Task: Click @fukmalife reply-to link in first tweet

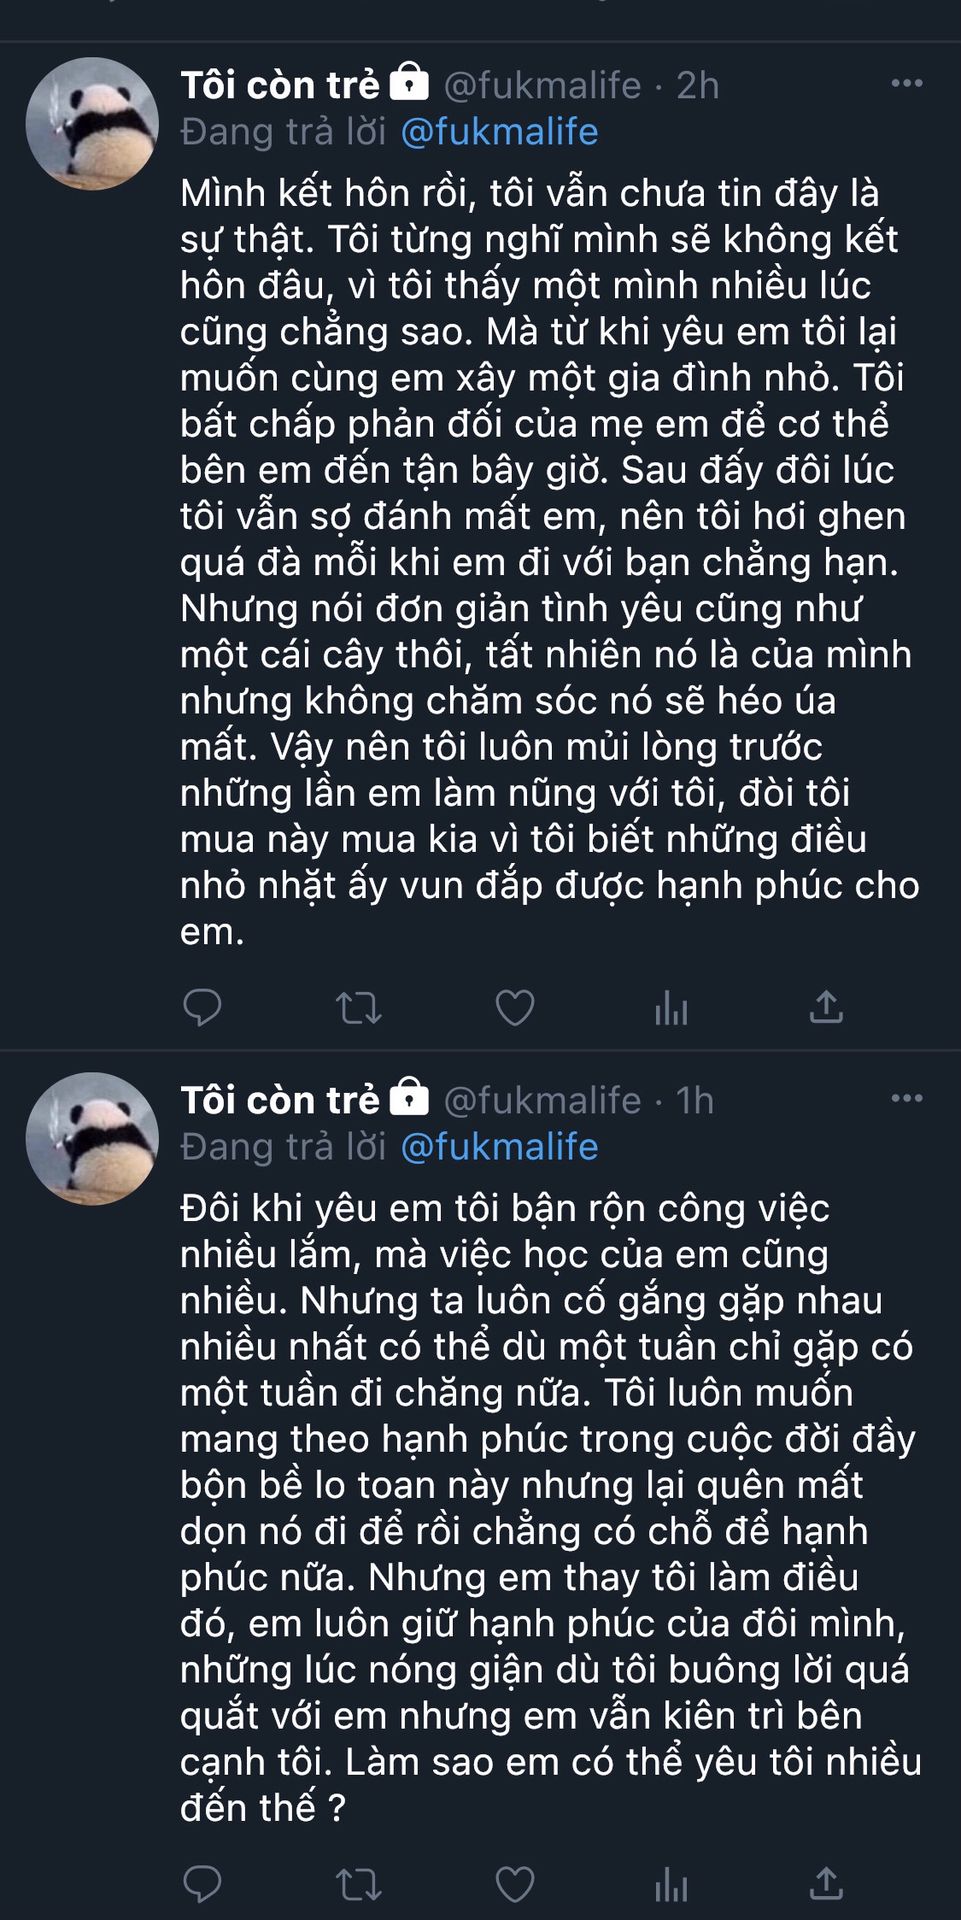Action: (499, 132)
